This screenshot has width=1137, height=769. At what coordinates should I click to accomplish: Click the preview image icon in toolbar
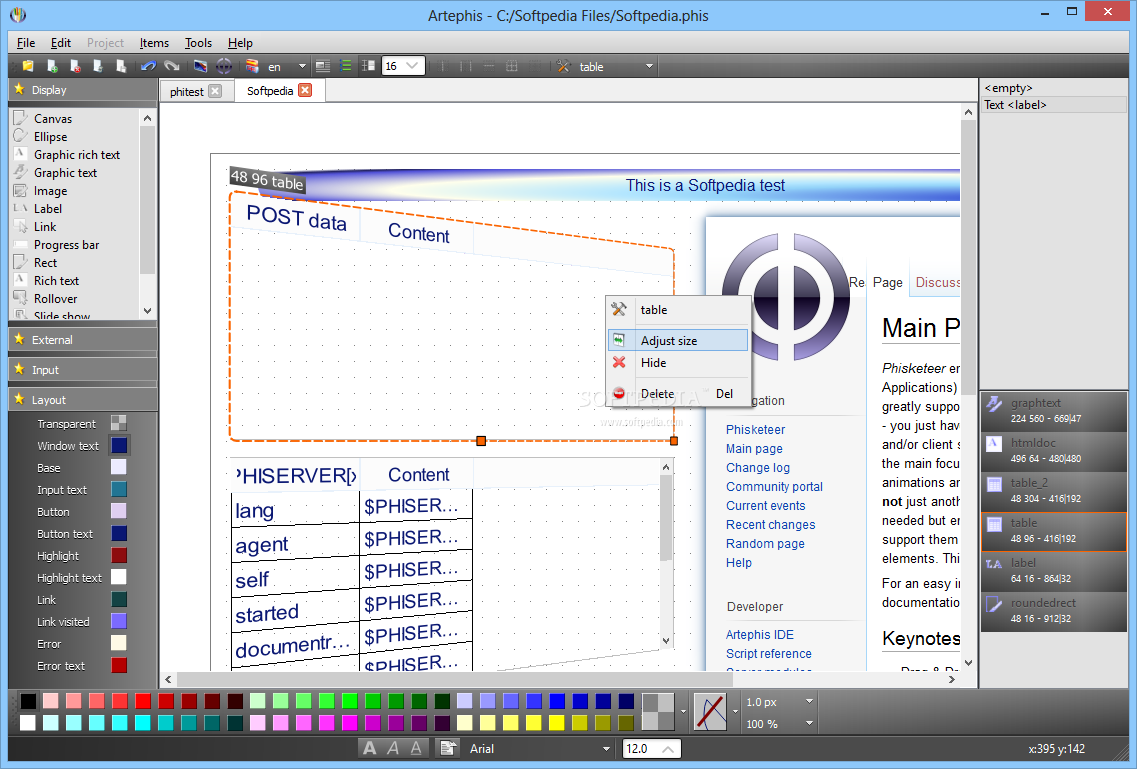click(x=200, y=66)
